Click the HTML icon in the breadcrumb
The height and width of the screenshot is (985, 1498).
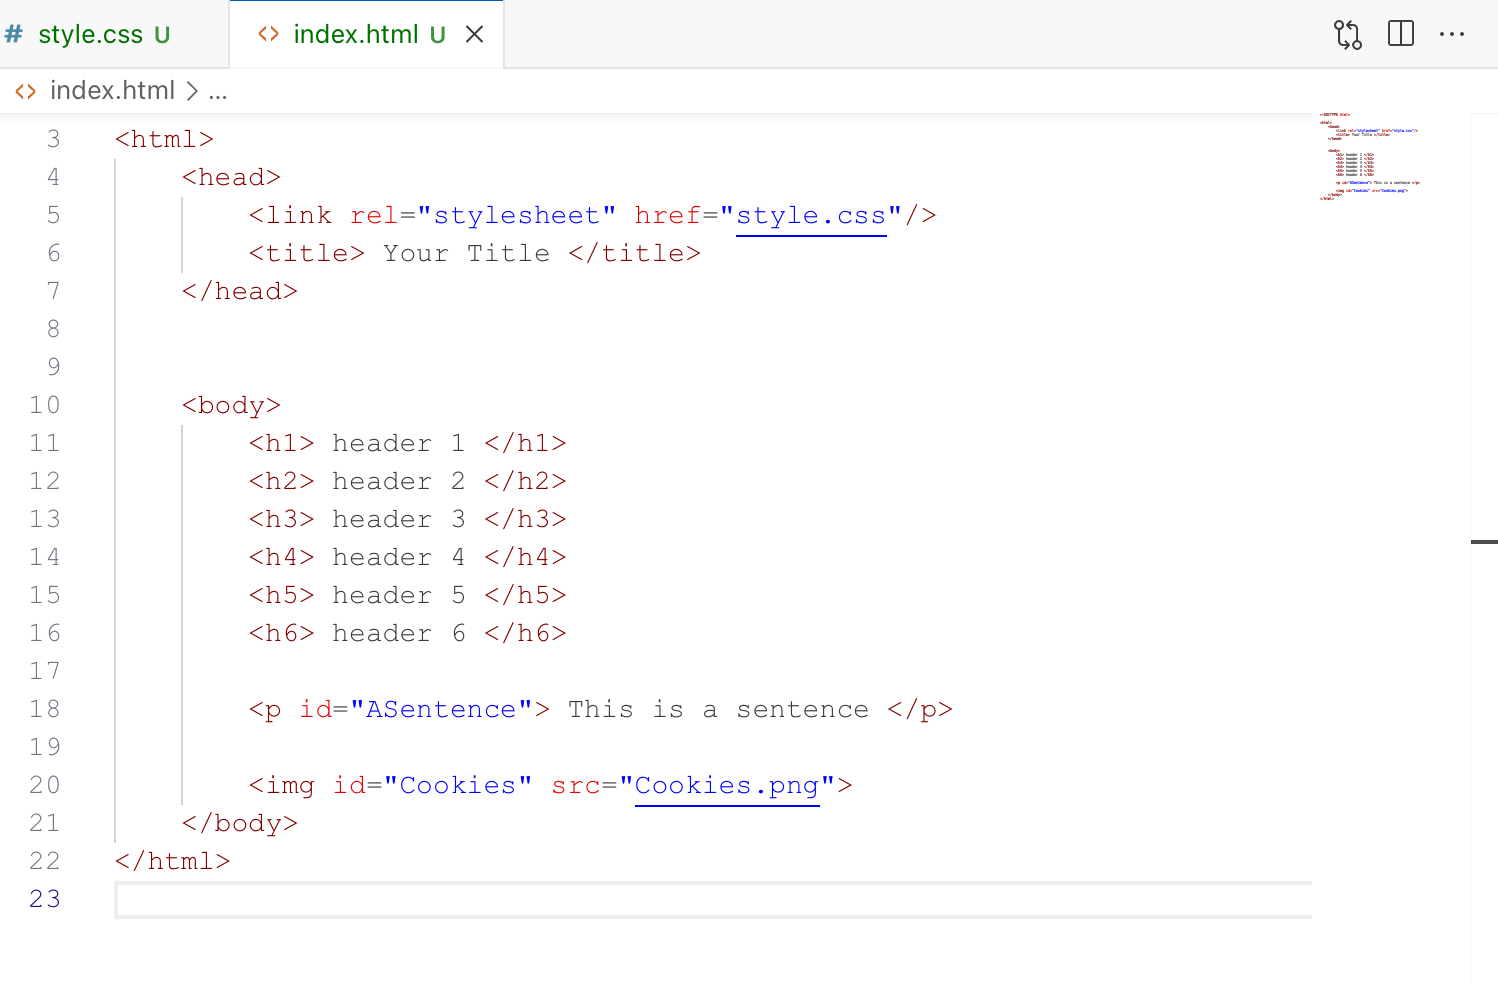coord(26,91)
